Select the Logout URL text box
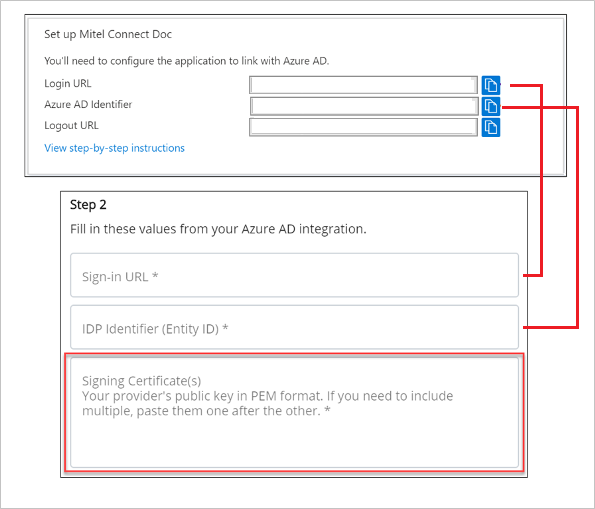The image size is (595, 509). click(x=363, y=127)
